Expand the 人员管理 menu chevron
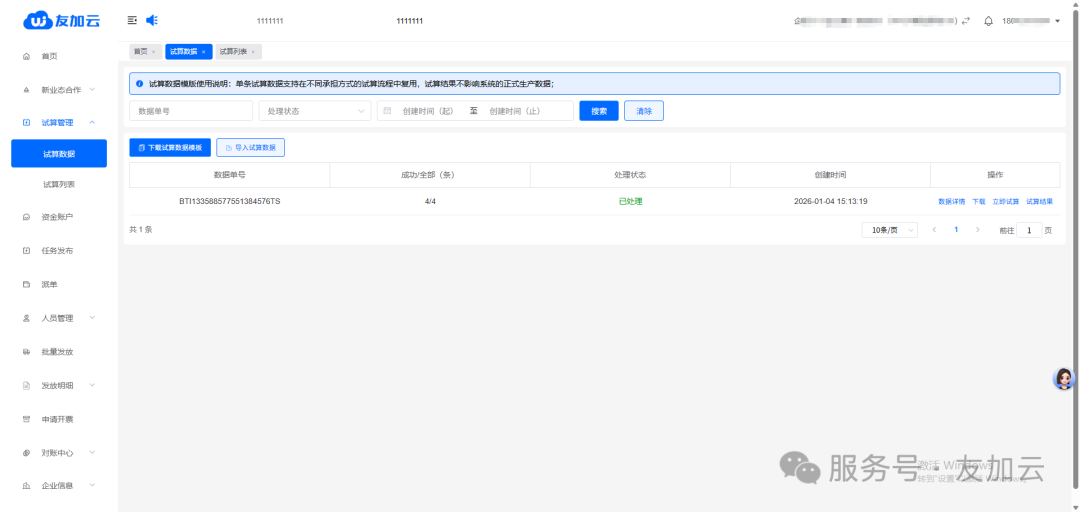1080x512 pixels. (x=92, y=318)
